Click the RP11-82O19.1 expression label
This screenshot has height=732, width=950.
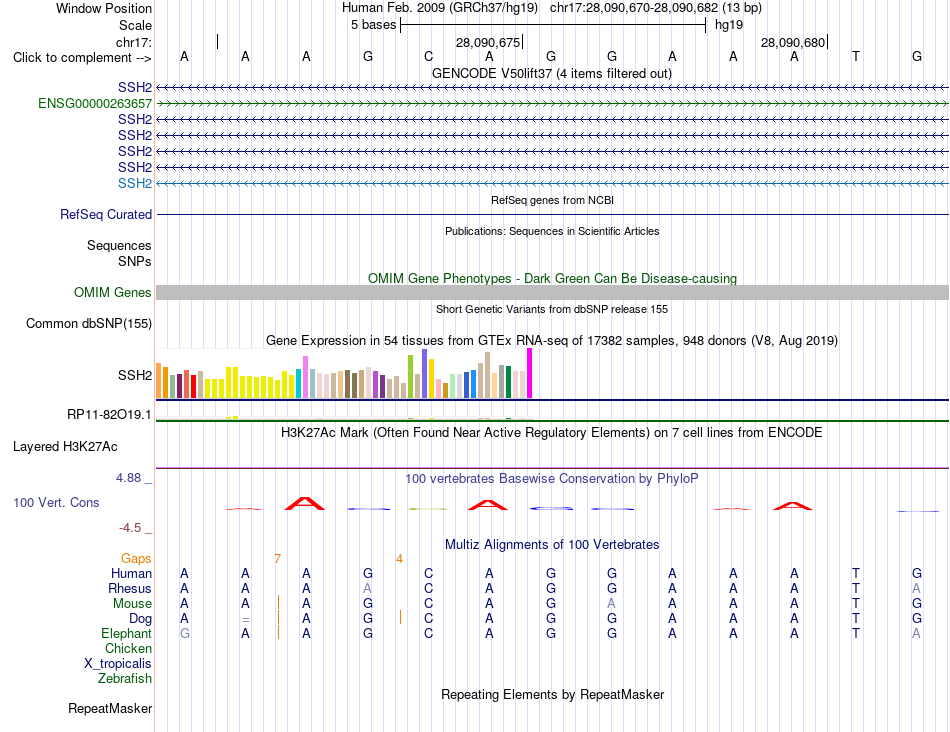pyautogui.click(x=108, y=414)
